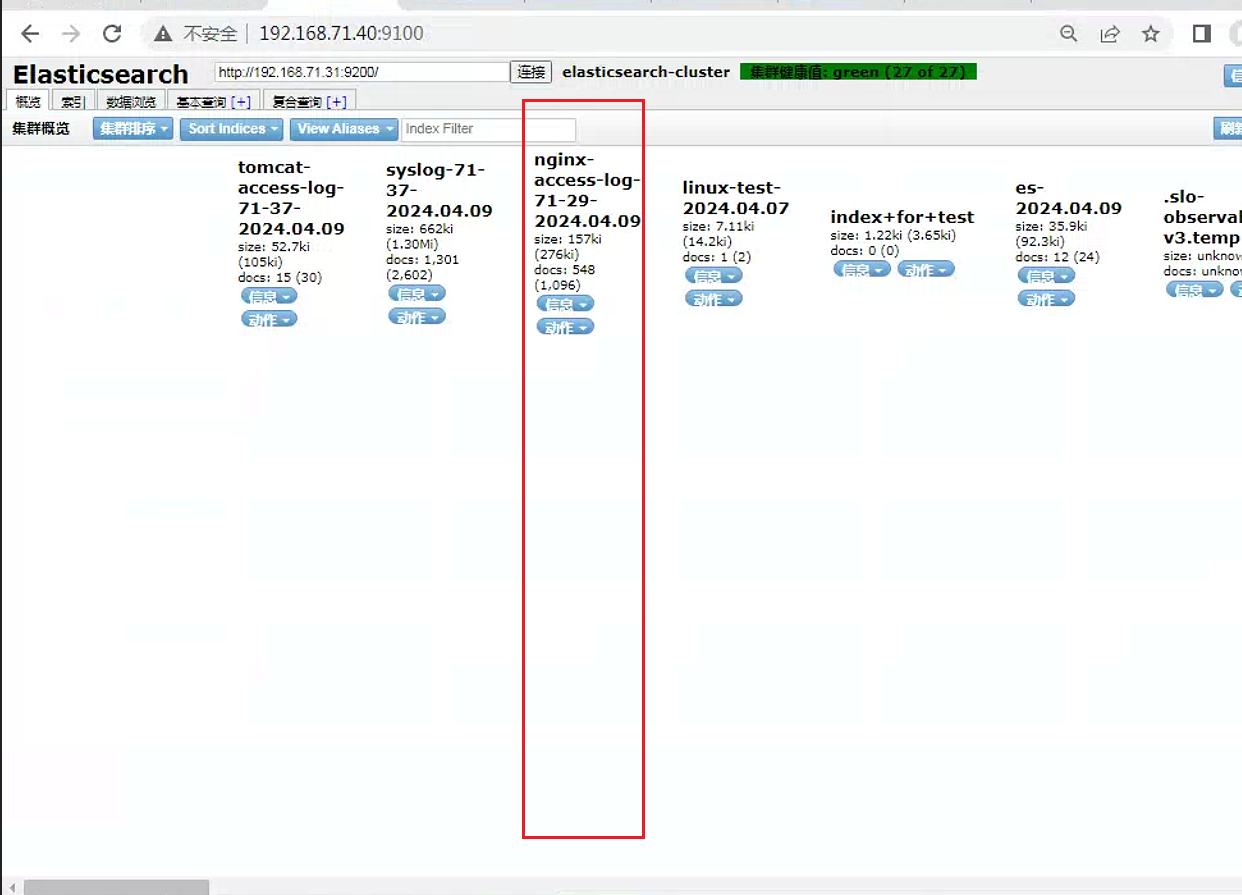
Task: Reload the current page
Action: coord(112,34)
